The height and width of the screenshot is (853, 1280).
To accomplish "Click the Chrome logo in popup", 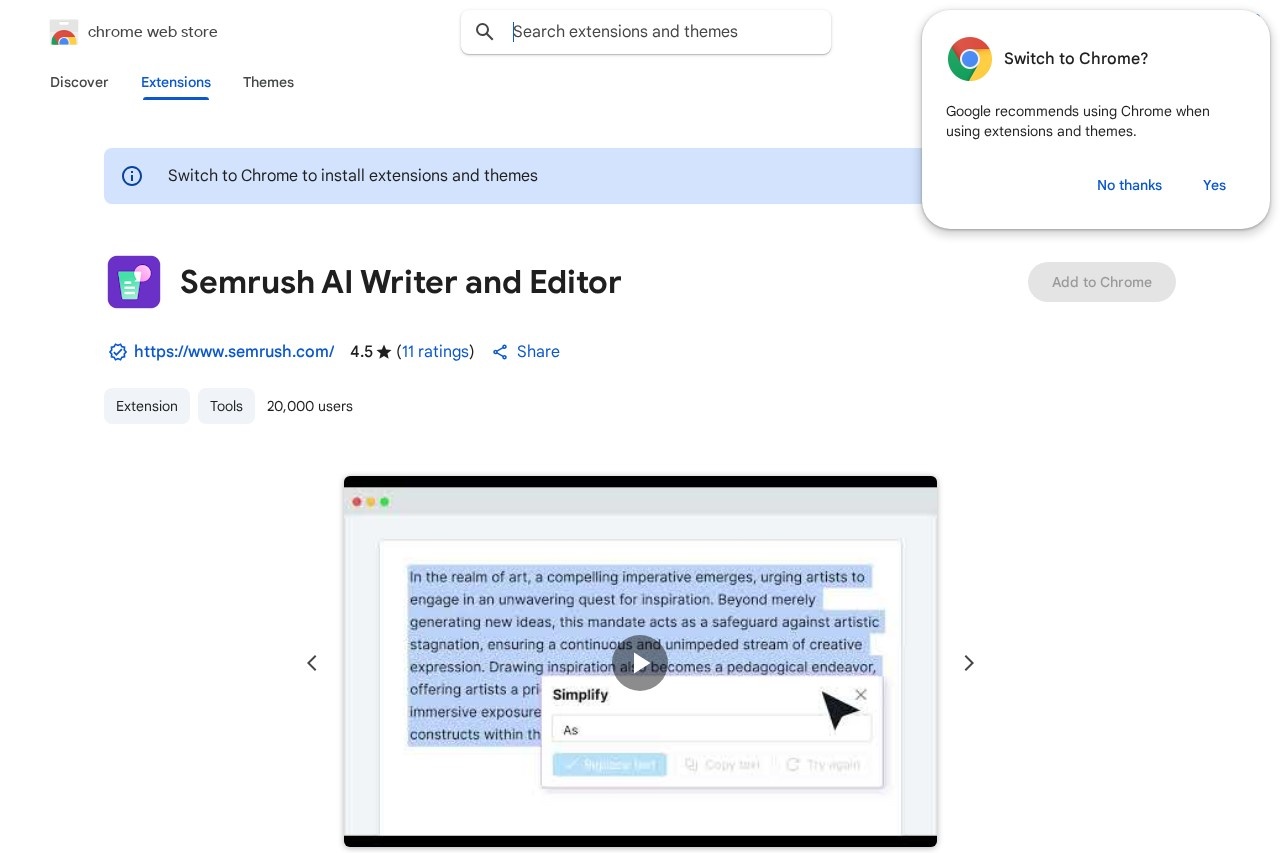I will (x=969, y=59).
